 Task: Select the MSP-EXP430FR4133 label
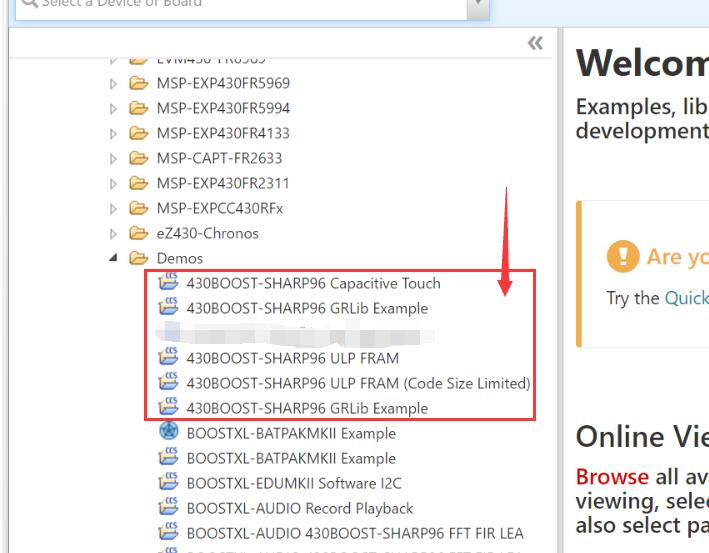[223, 133]
